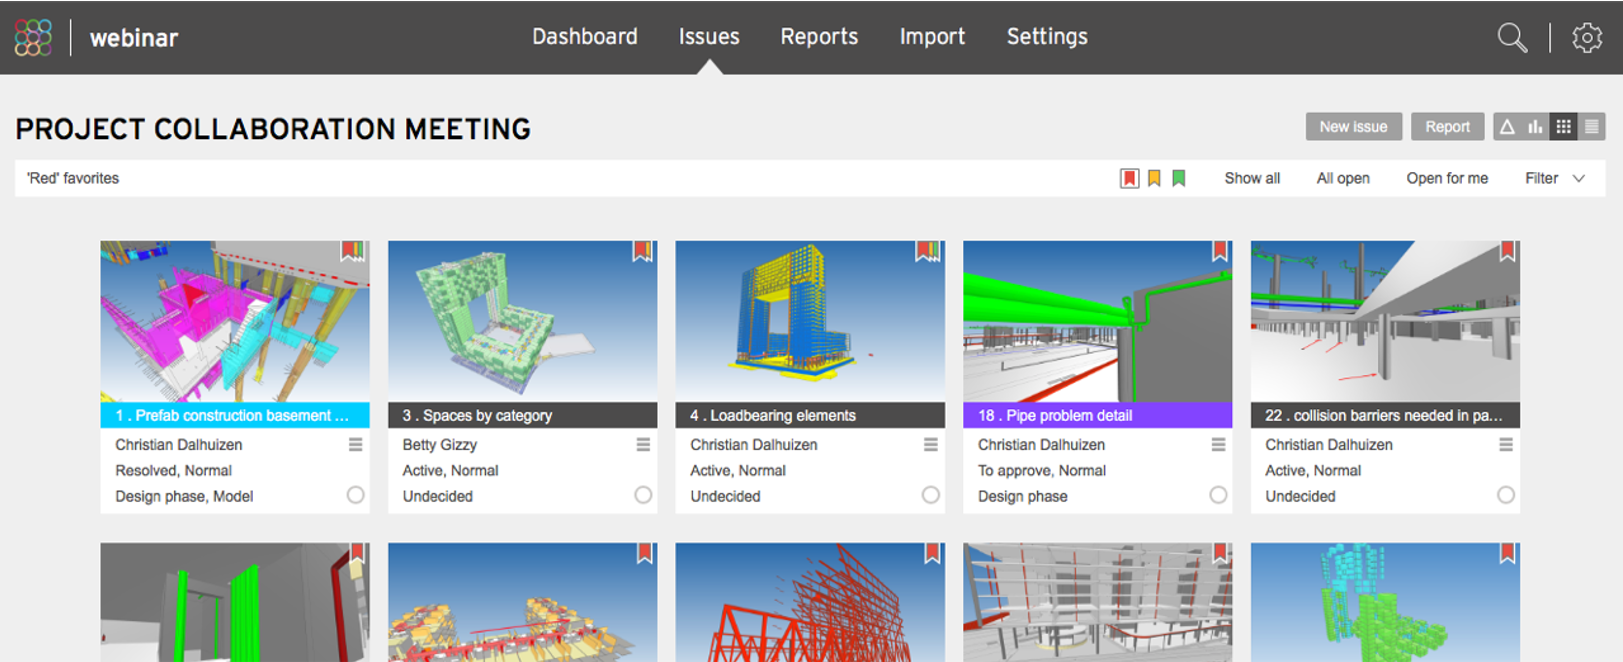Switch to triangle issue view icon

pyautogui.click(x=1507, y=127)
